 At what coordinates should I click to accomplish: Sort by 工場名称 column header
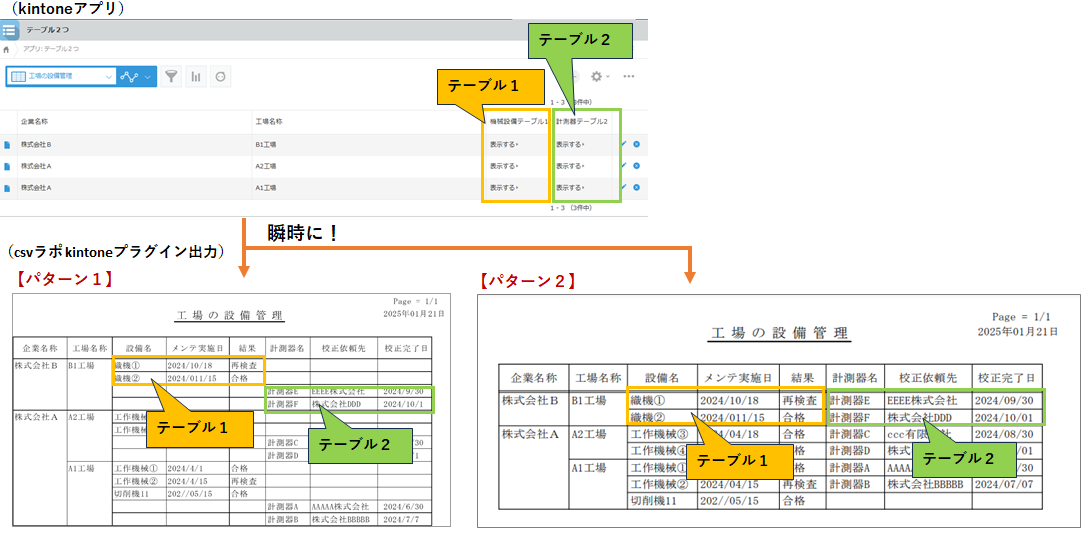tap(270, 121)
